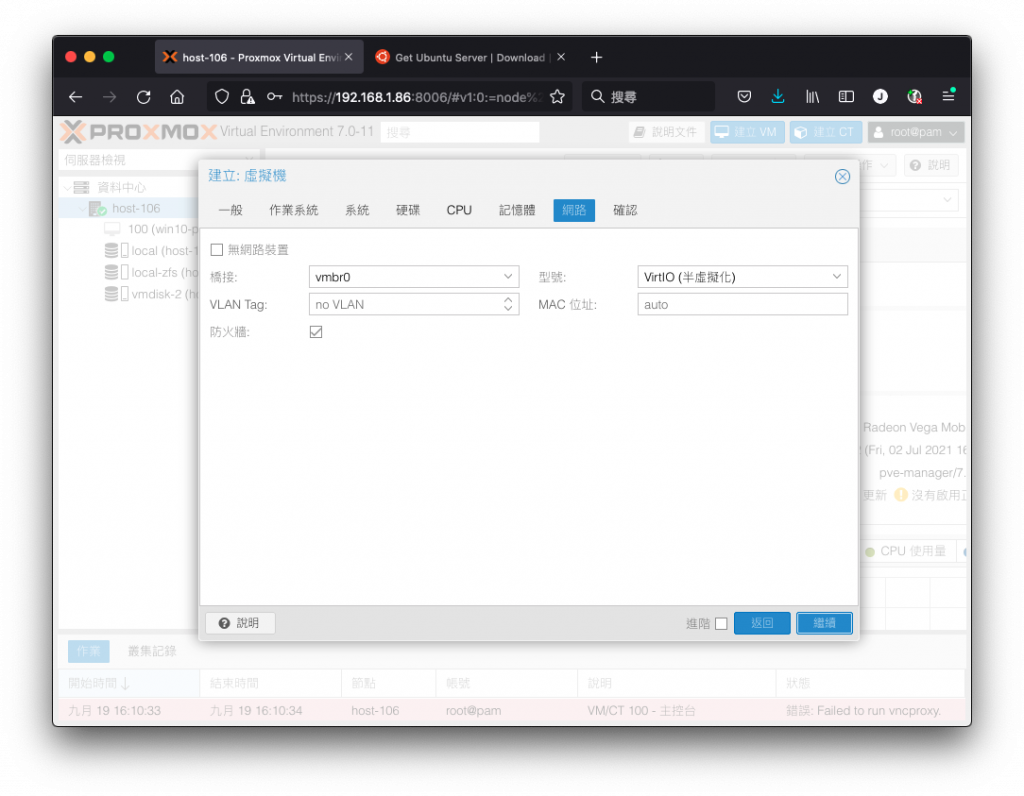Close the Create VM dialog

(842, 177)
